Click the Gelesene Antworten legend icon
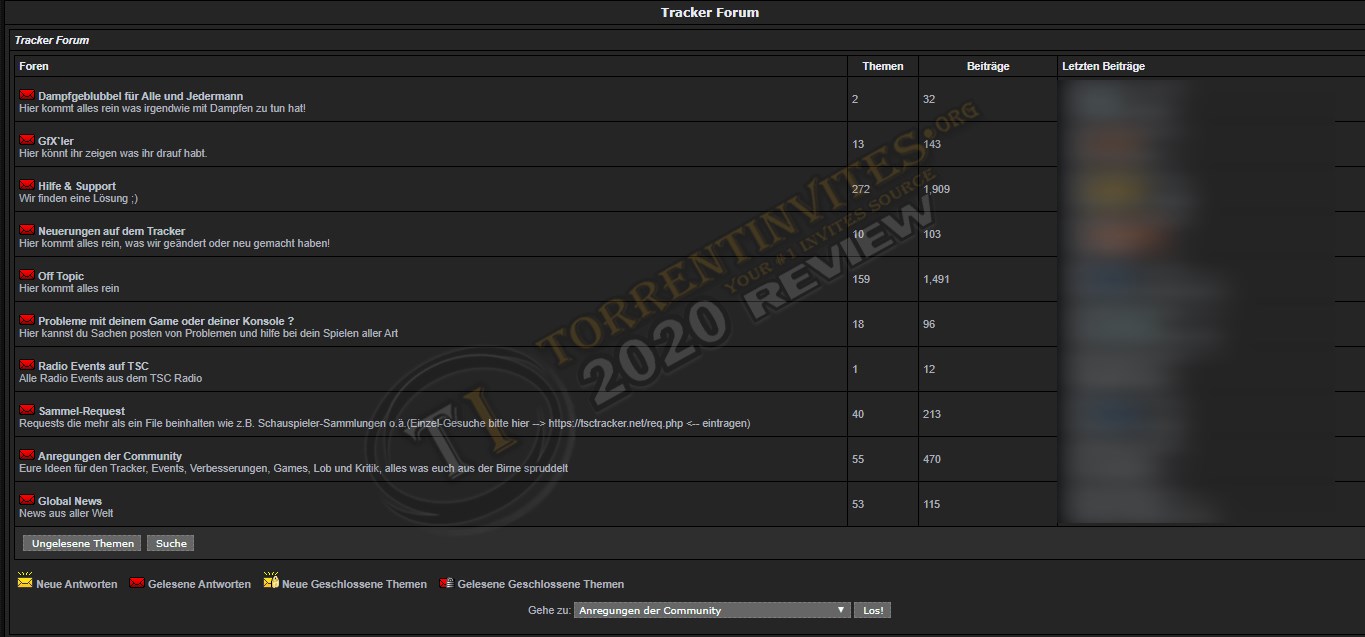This screenshot has height=637, width=1365. click(137, 583)
